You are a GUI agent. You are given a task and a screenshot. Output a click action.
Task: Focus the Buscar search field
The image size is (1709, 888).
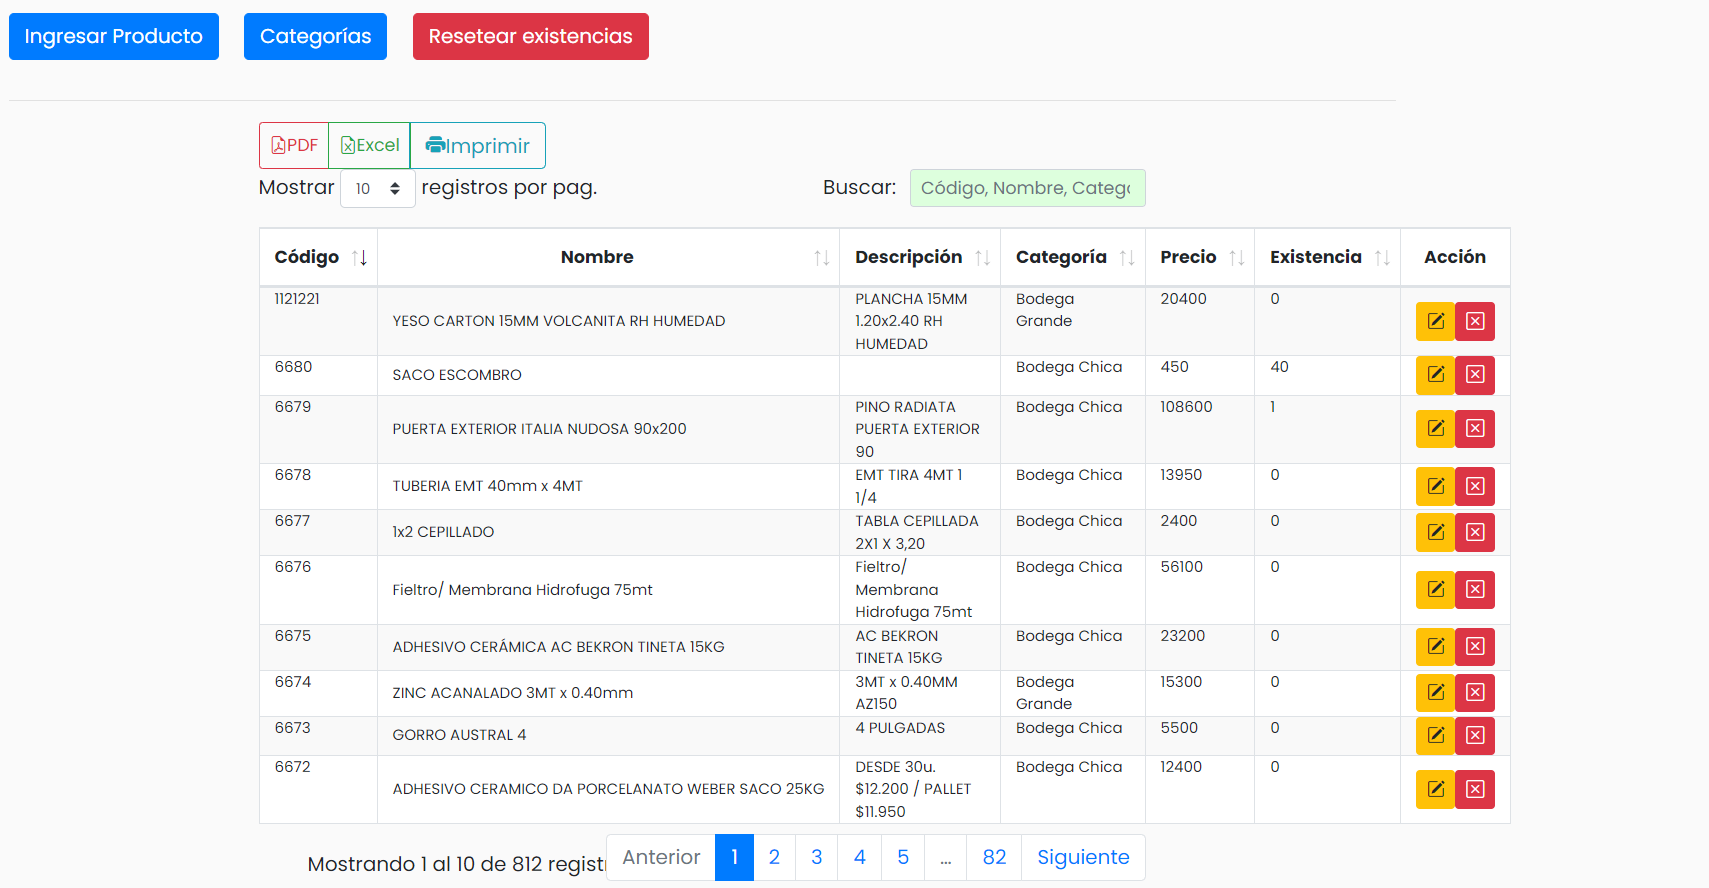1027,188
